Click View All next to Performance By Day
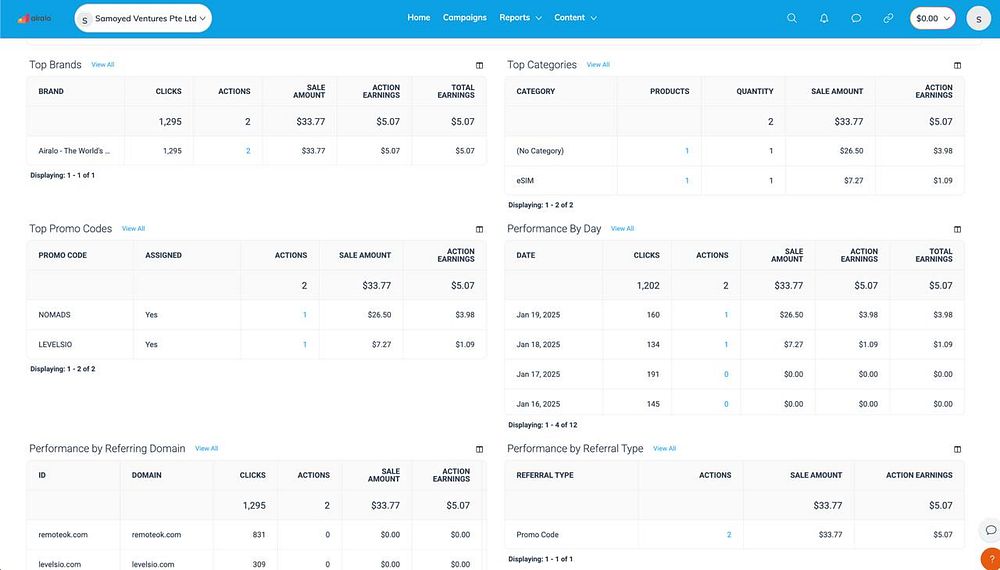The image size is (1000, 570). point(622,229)
